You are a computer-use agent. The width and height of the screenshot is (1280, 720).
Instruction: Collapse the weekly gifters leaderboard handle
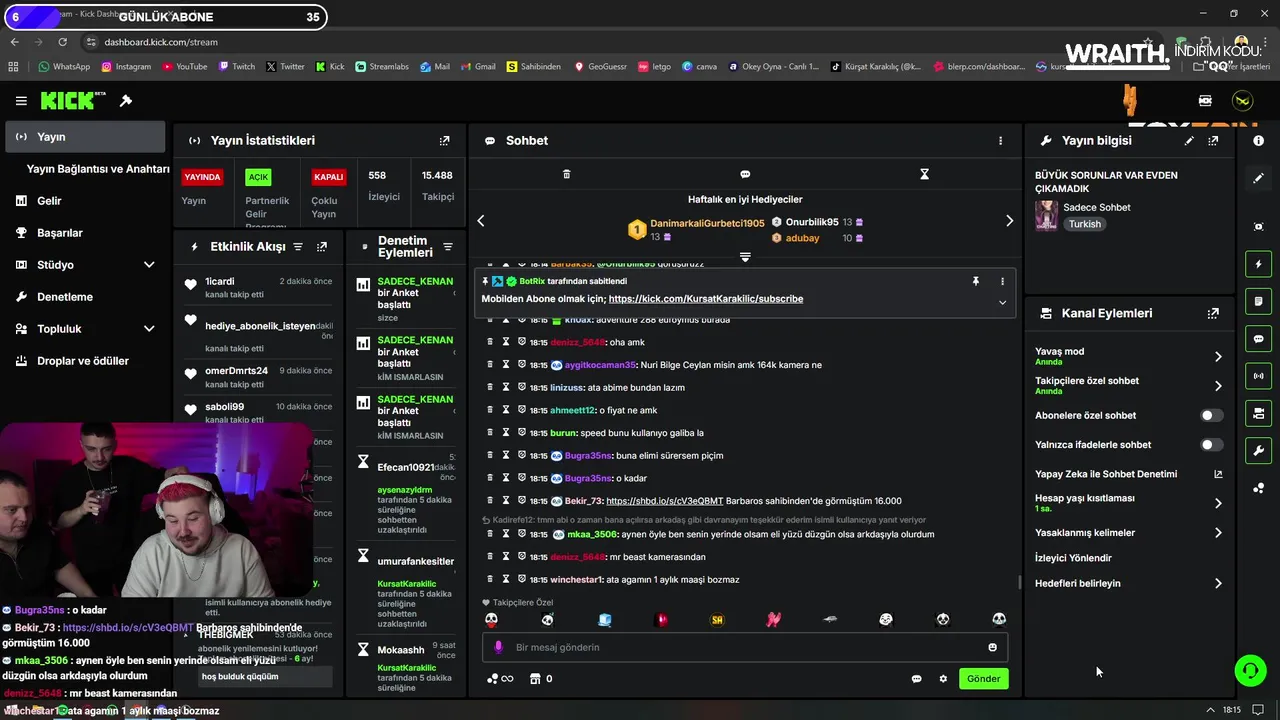coord(745,257)
